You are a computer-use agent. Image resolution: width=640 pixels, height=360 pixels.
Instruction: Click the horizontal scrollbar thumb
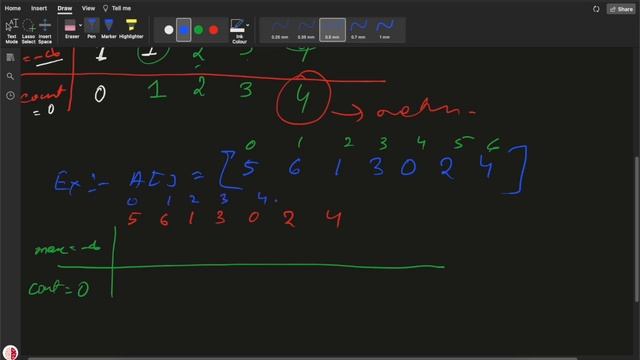302,358
